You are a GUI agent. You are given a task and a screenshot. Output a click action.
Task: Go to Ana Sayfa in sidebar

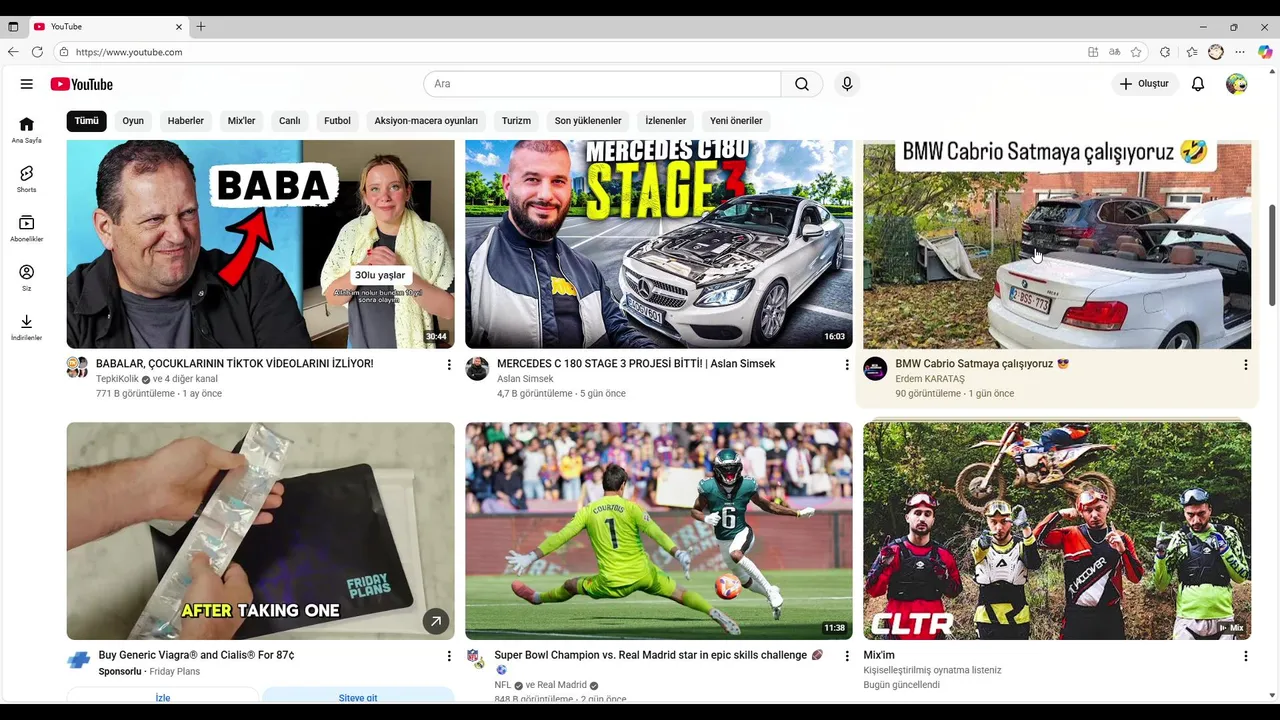(x=27, y=130)
